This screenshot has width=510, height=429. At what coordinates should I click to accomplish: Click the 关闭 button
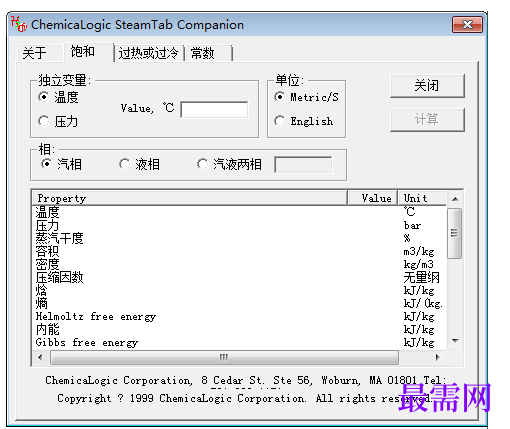click(427, 86)
